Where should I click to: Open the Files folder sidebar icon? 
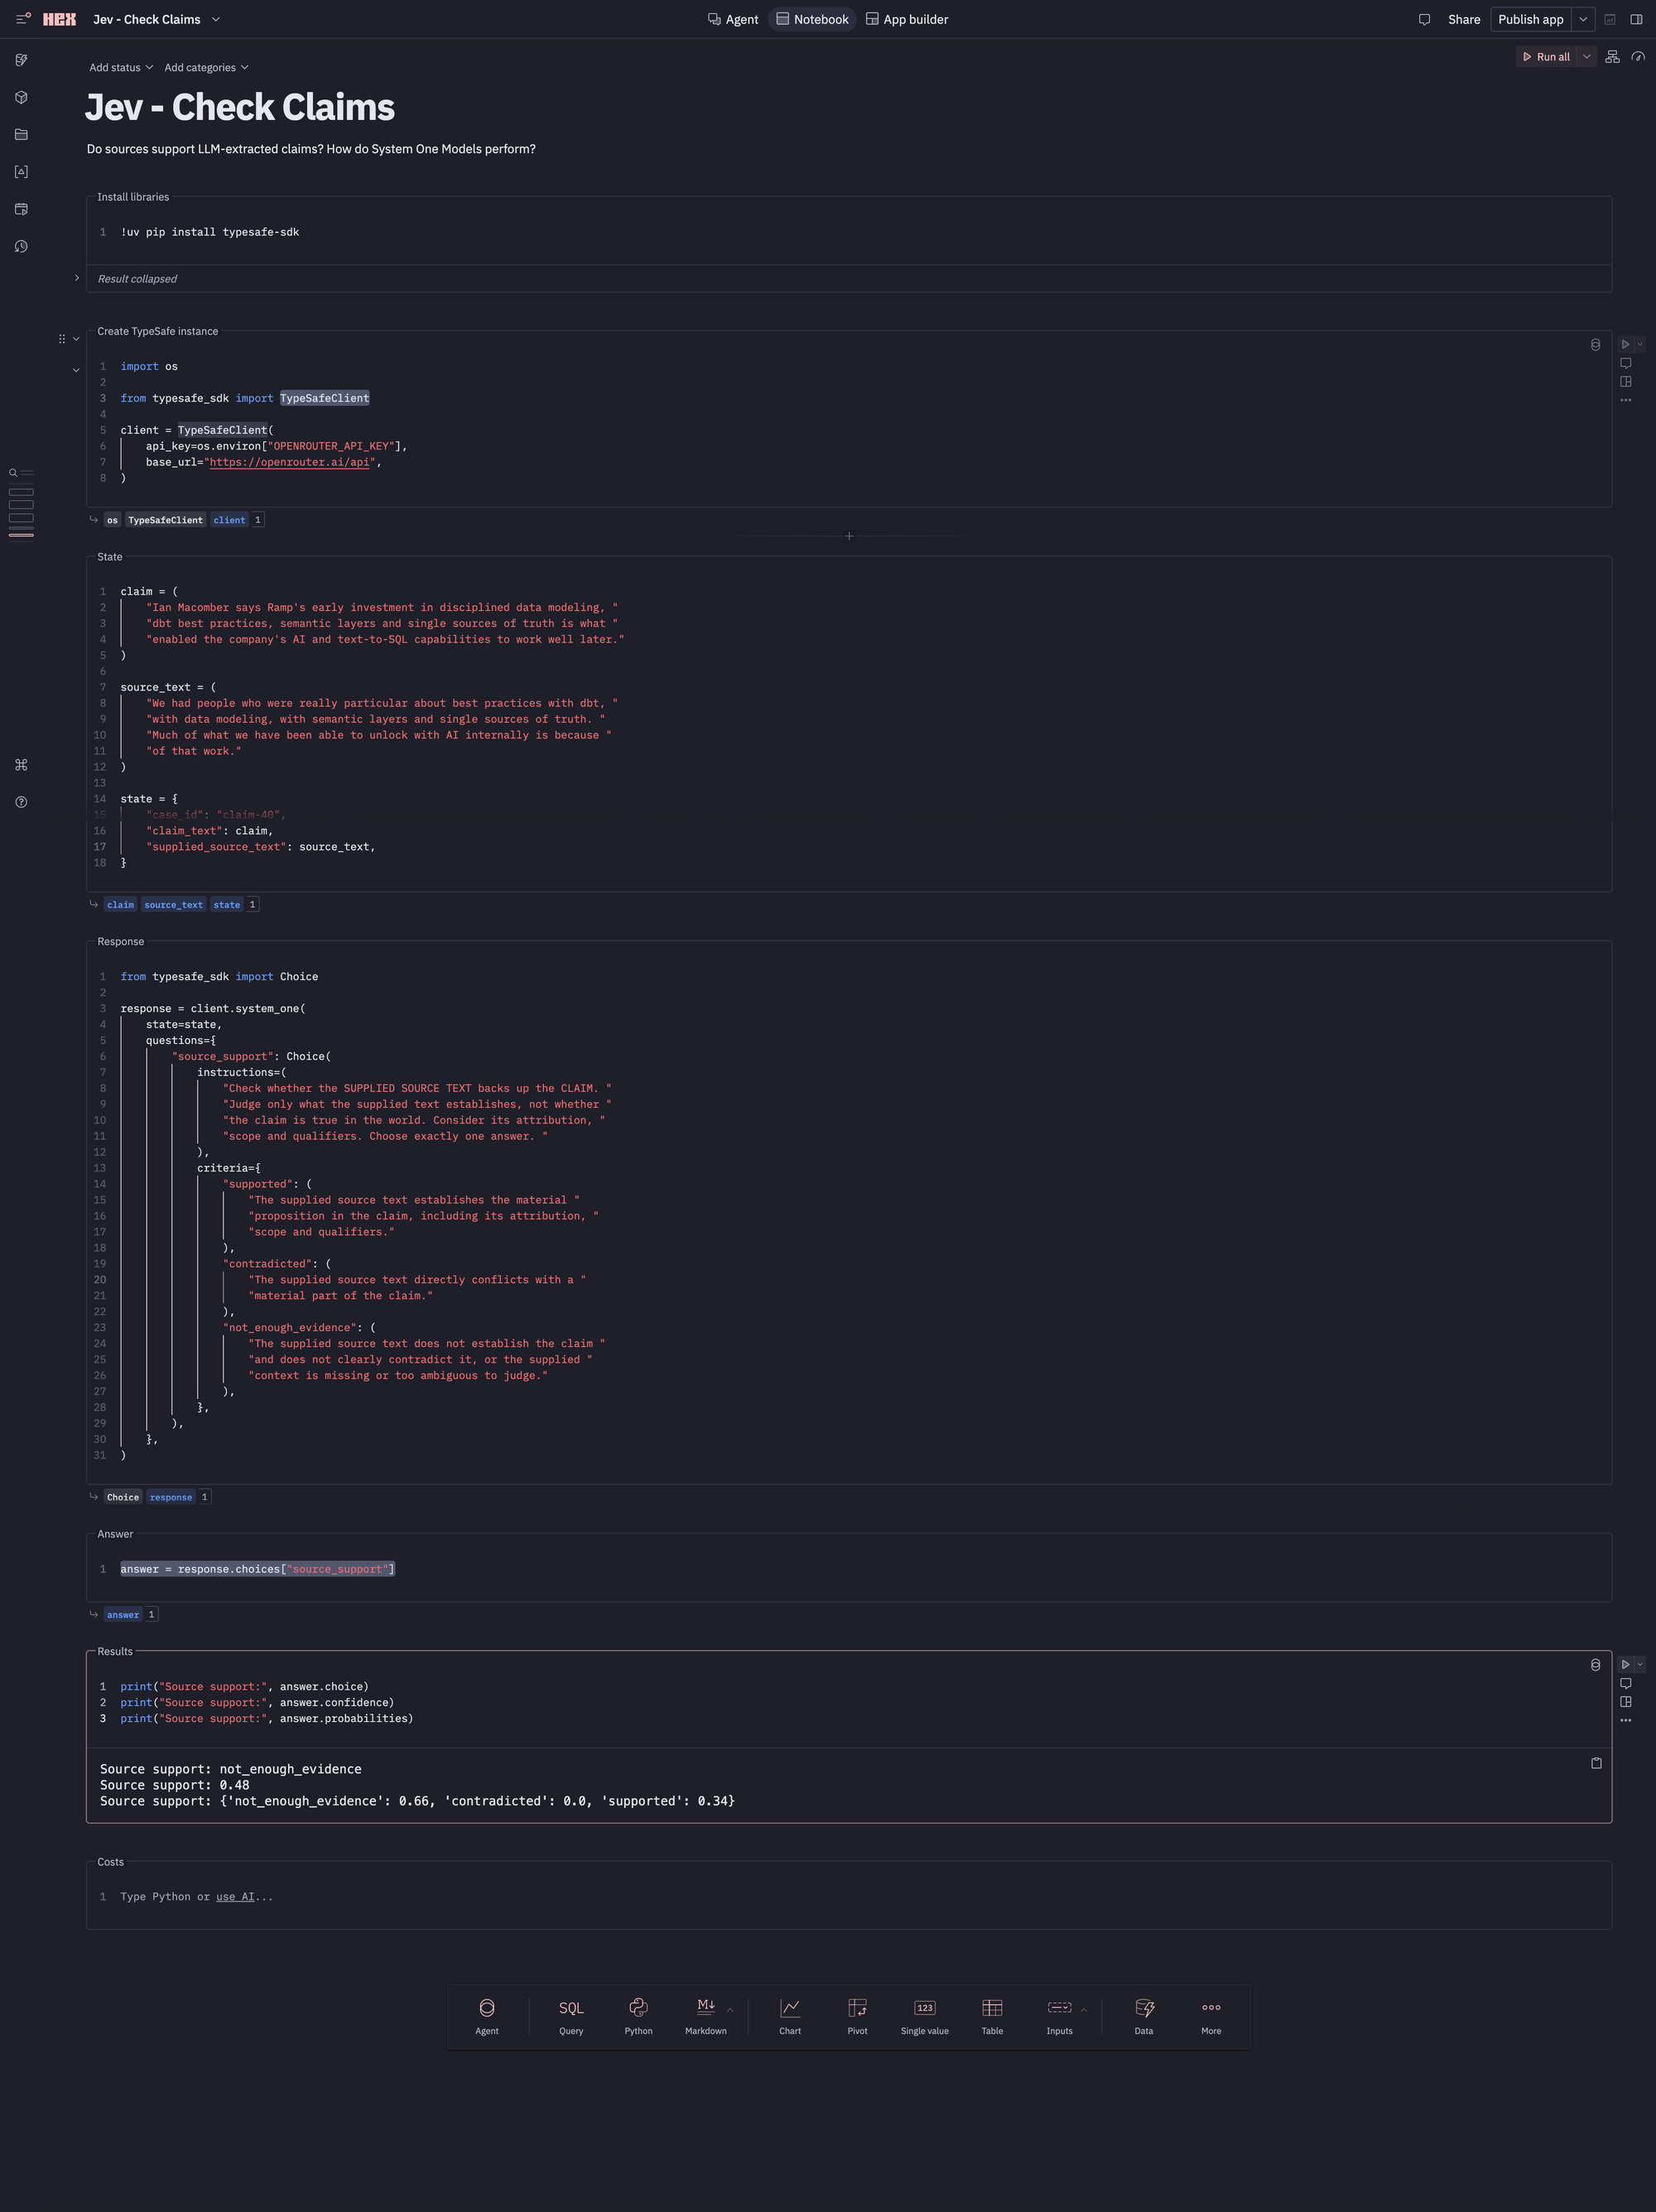tap(21, 134)
